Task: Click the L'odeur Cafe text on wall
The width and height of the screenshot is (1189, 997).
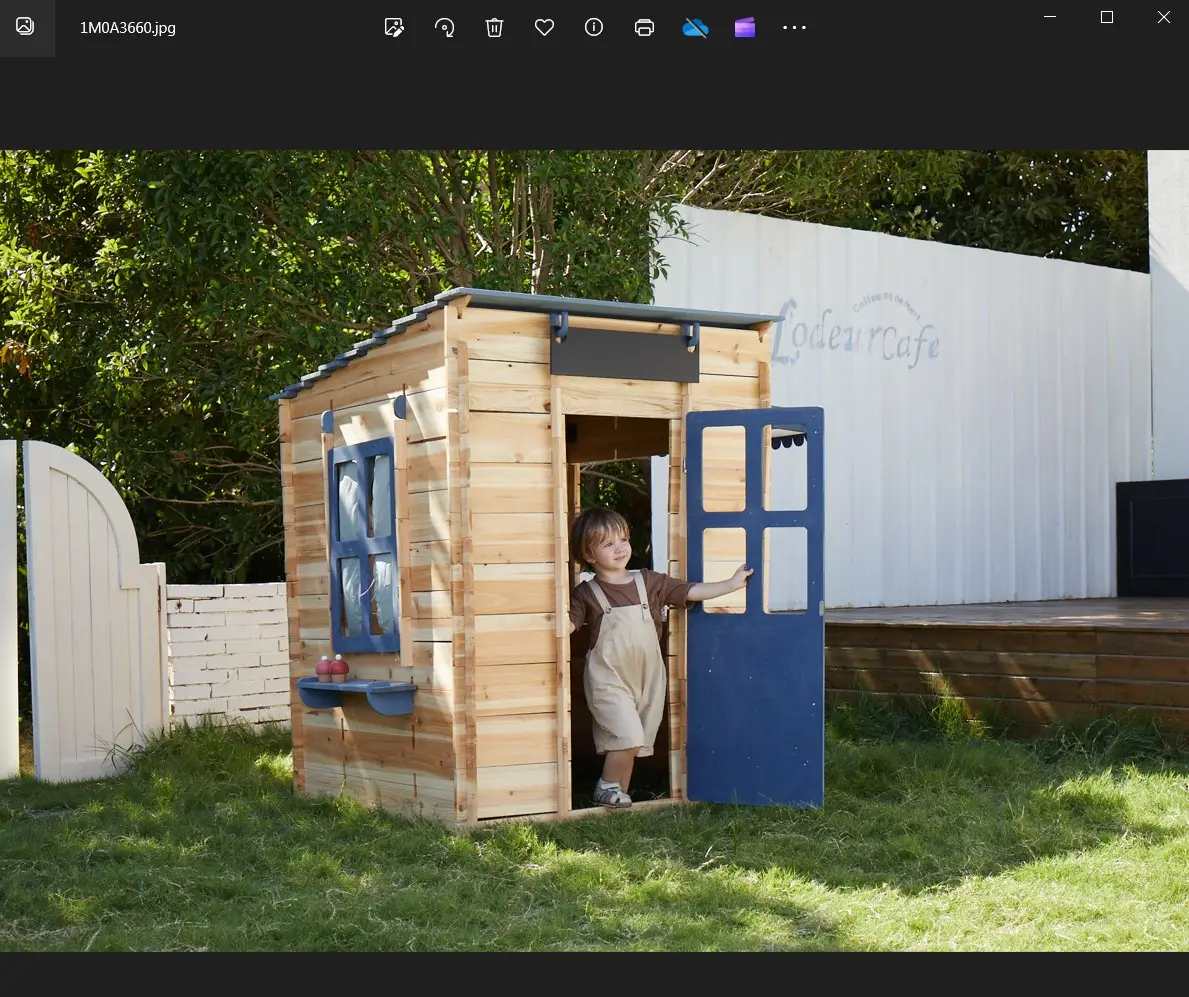Action: [858, 334]
